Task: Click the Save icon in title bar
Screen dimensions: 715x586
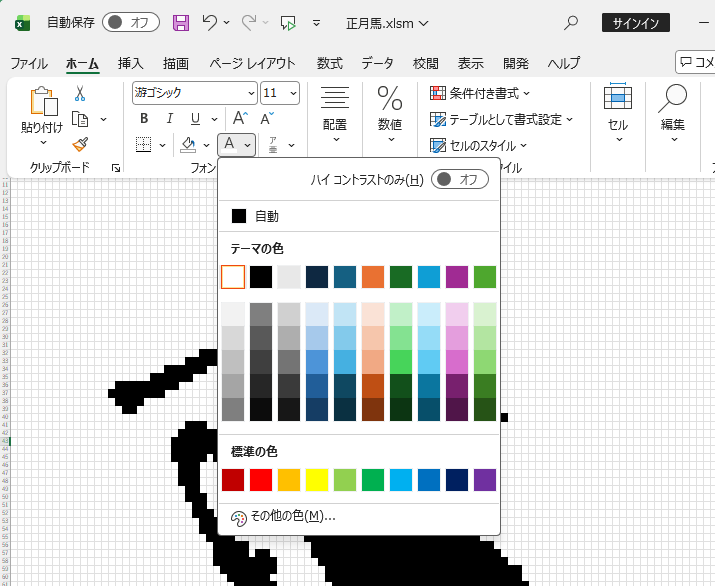Action: click(x=181, y=22)
